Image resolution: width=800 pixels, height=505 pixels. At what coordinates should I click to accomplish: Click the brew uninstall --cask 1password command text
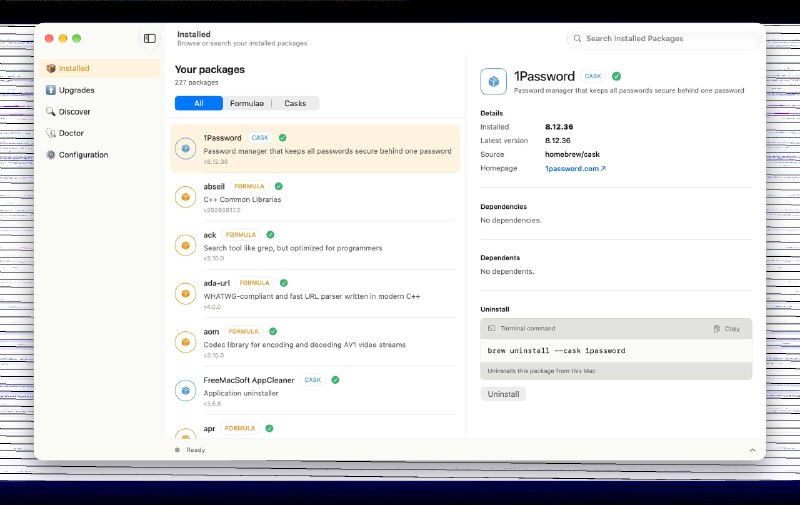point(556,351)
